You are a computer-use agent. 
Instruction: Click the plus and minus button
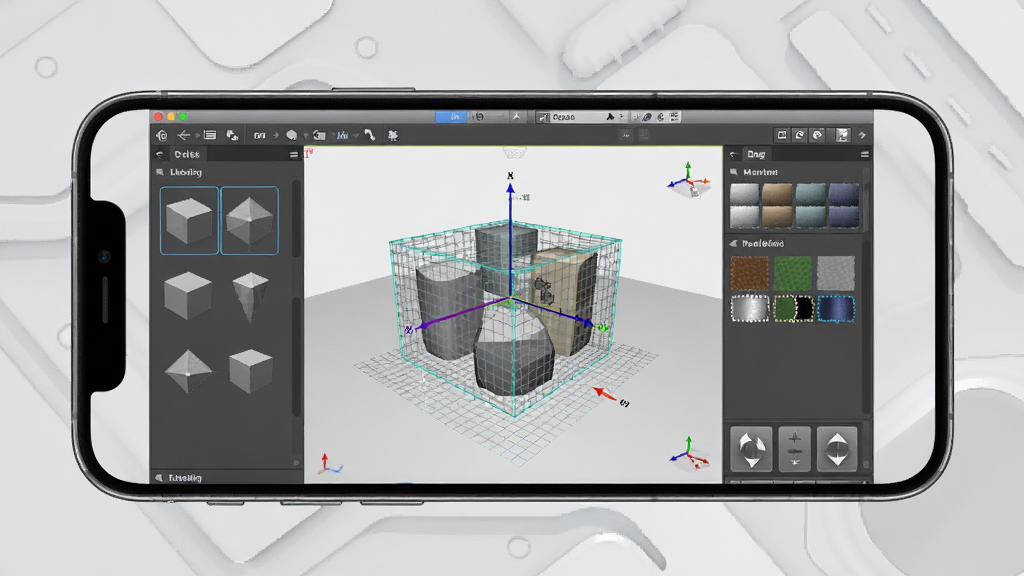795,449
